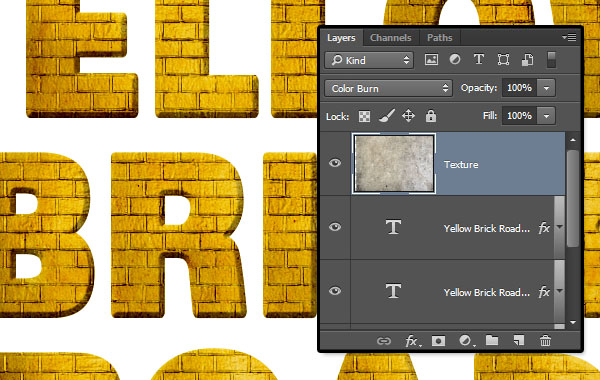
Task: Add a layer style fx button
Action: click(x=412, y=341)
